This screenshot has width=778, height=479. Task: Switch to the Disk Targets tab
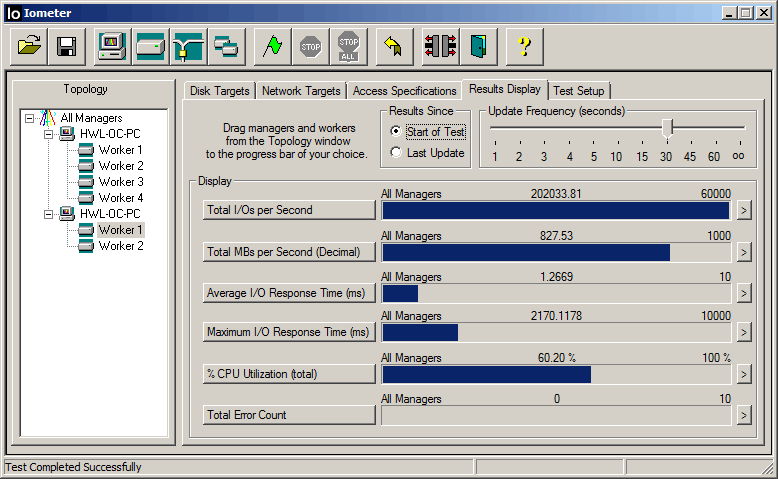coord(219,91)
